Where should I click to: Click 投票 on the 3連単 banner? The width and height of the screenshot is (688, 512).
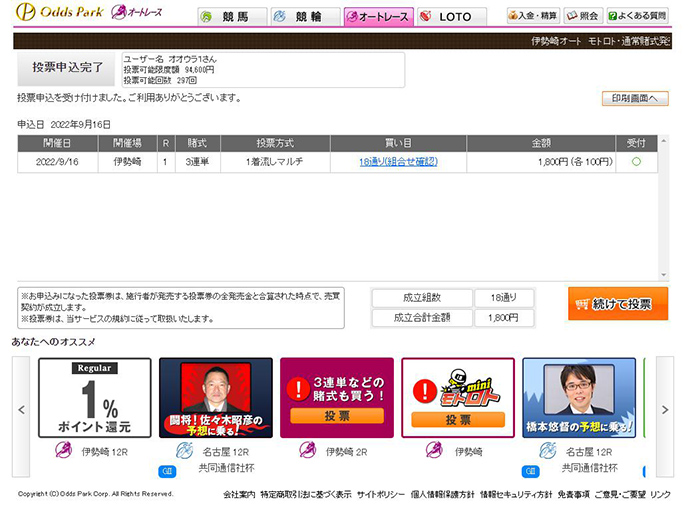pos(337,416)
